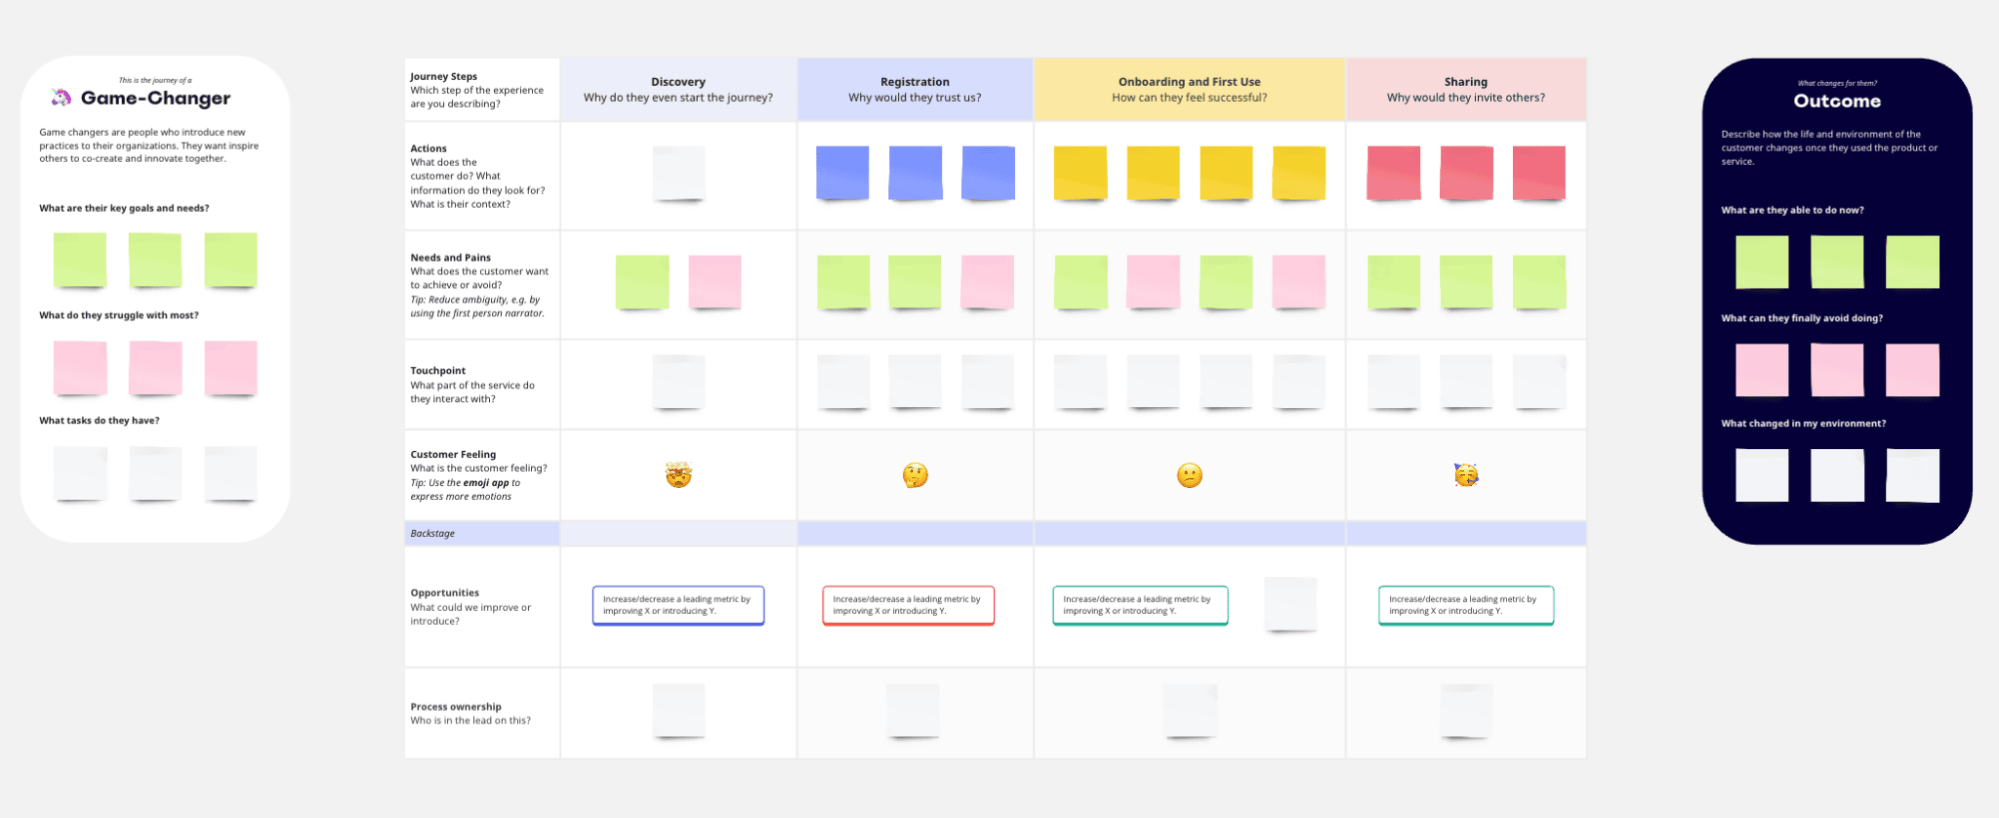Click the Backstage section label
The height and width of the screenshot is (818, 1999).
pos(432,534)
